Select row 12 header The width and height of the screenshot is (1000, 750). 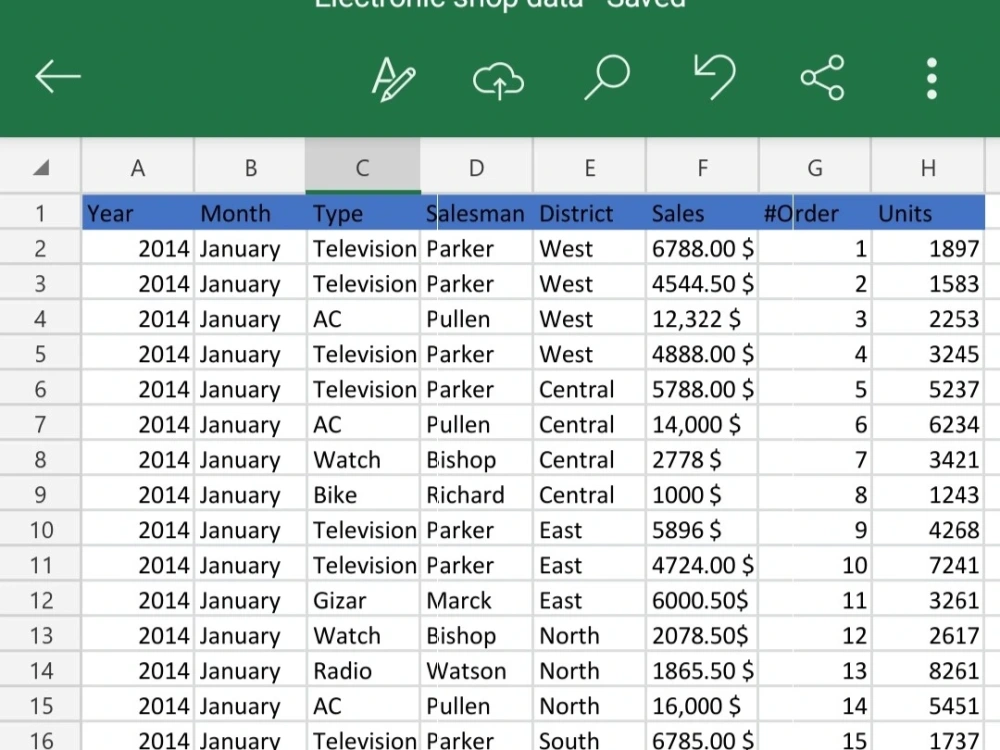click(40, 600)
